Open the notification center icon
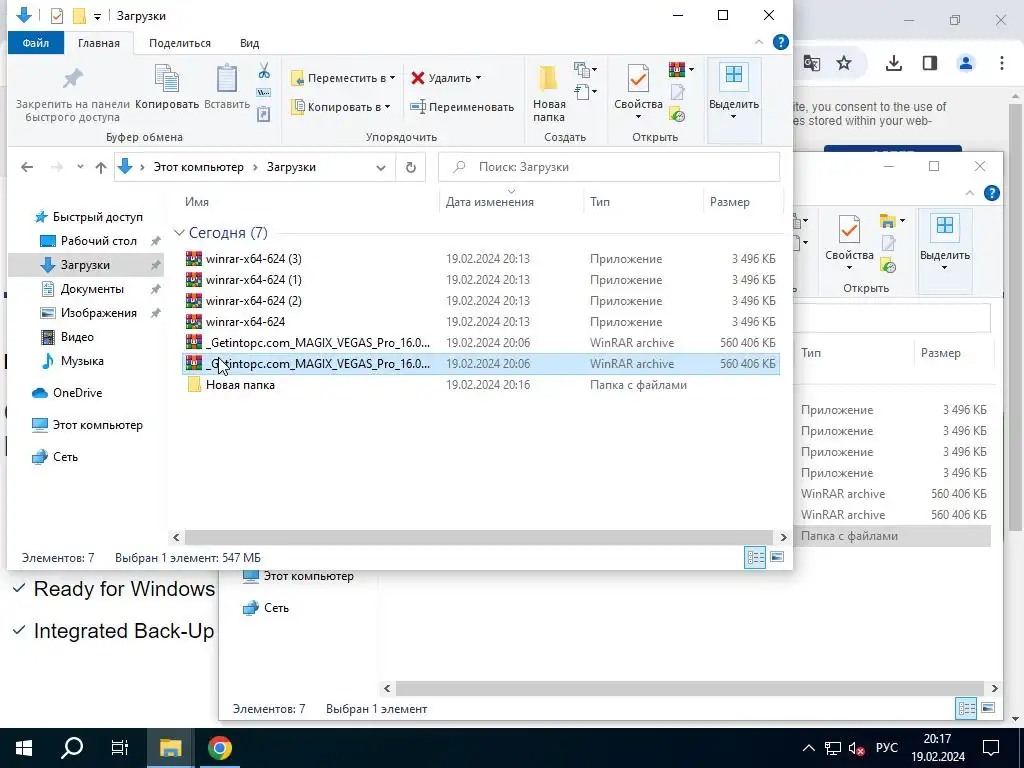1024x768 pixels. [x=991, y=748]
